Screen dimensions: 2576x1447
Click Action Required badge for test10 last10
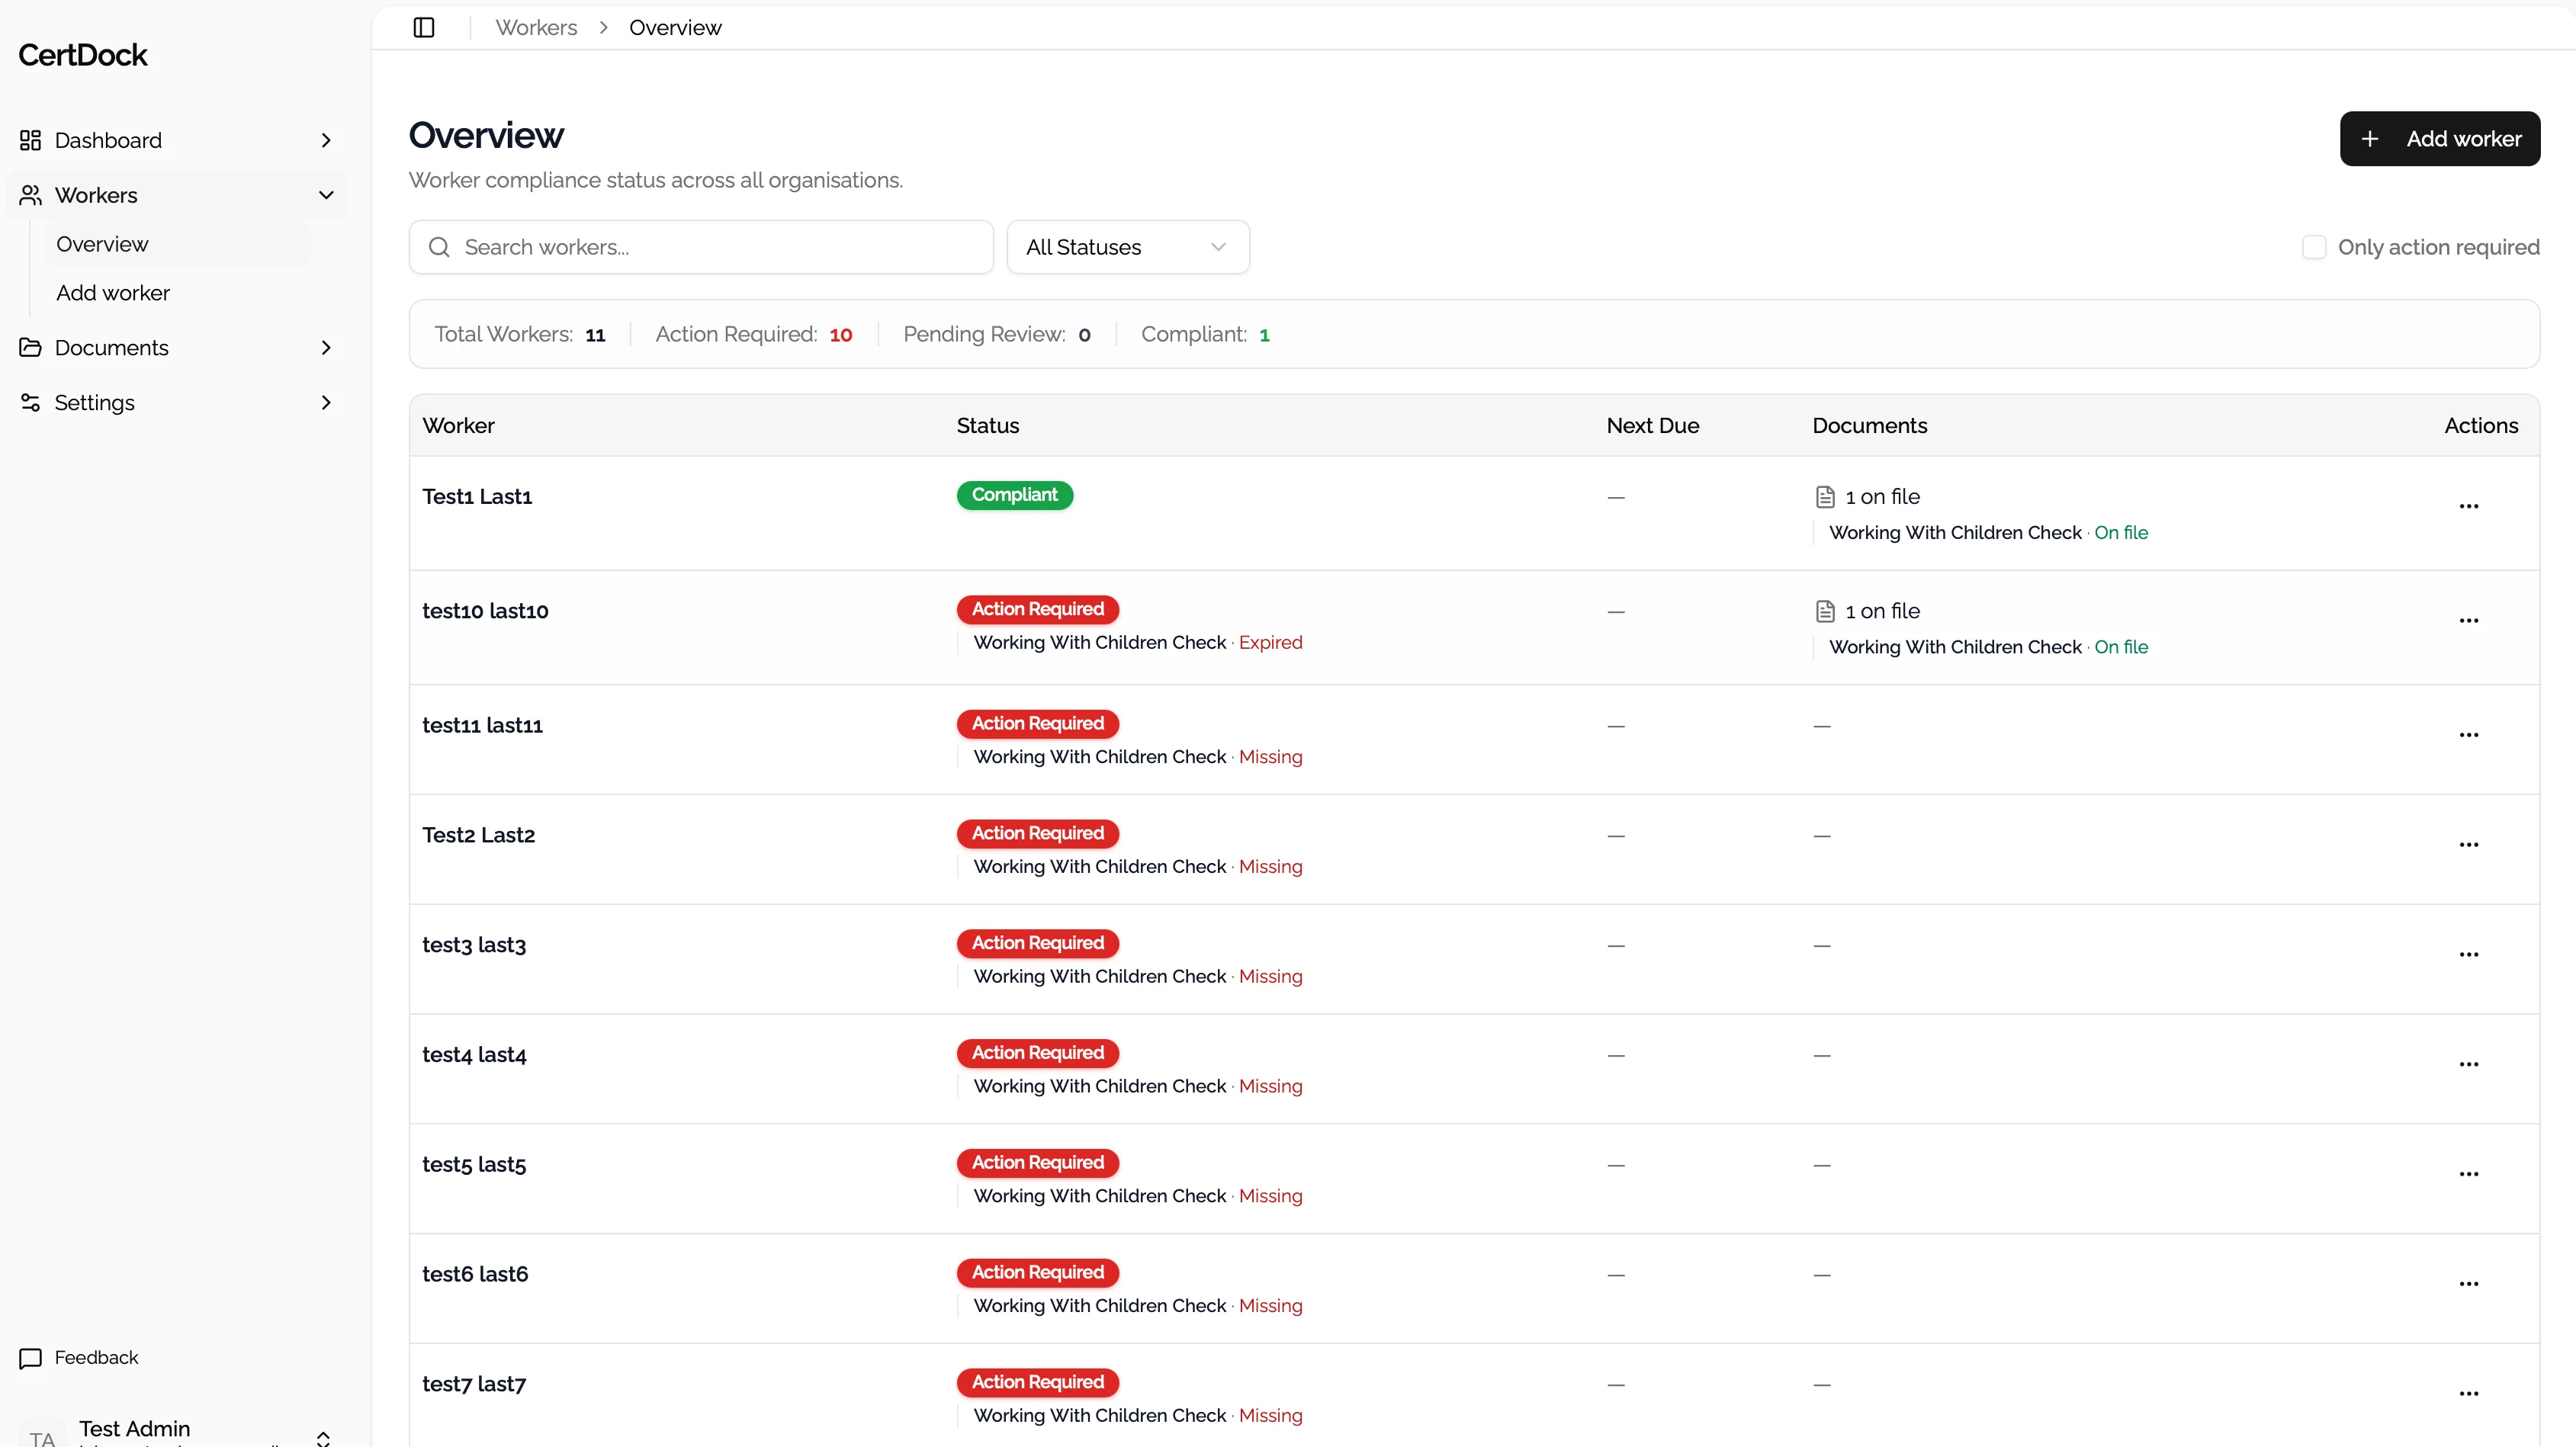(1037, 609)
